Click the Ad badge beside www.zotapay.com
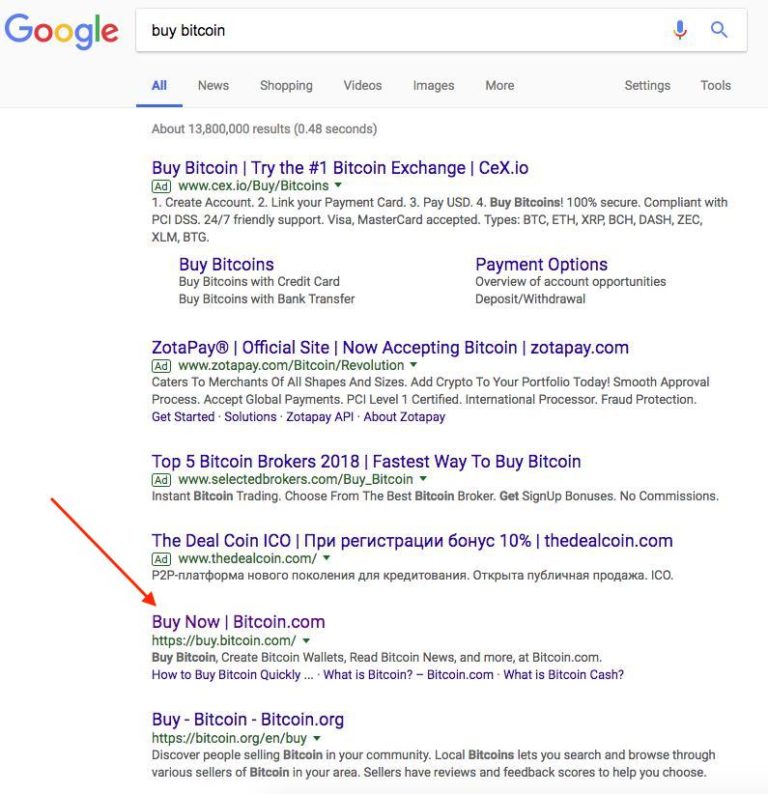The height and width of the screenshot is (794, 768). pyautogui.click(x=161, y=366)
